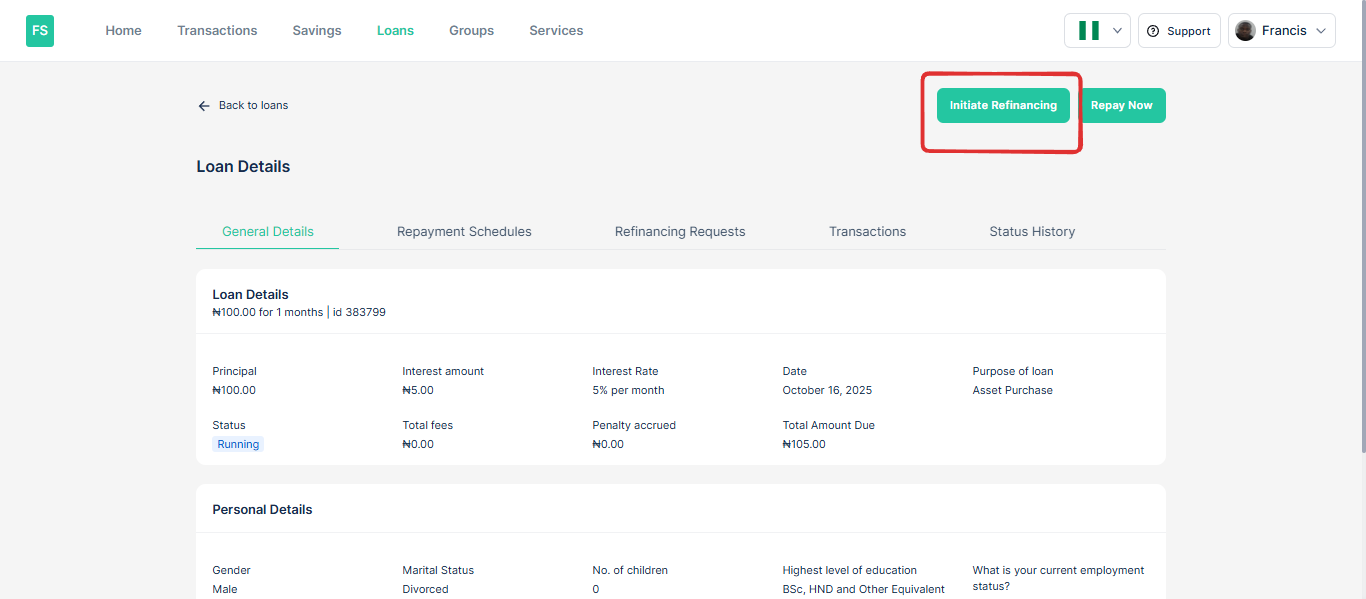Click the Support question mark icon
Image resolution: width=1366 pixels, height=599 pixels.
1153,31
